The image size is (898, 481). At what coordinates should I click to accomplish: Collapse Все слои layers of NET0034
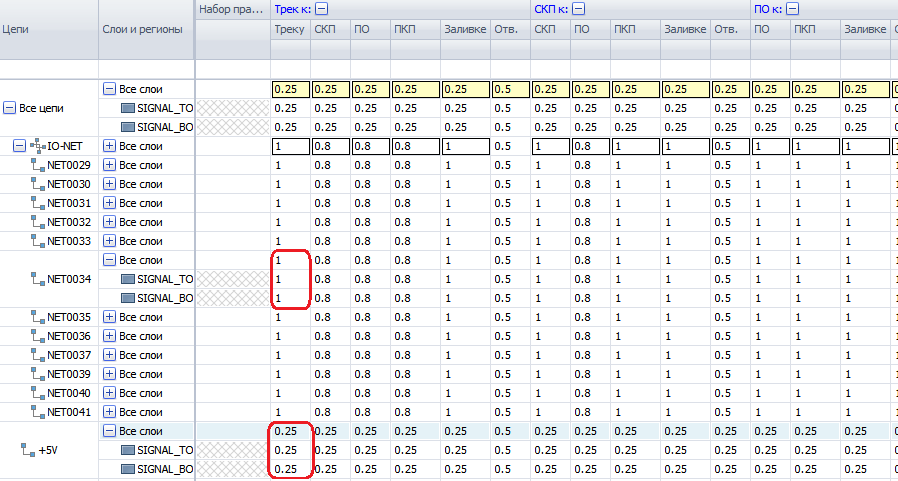109,260
